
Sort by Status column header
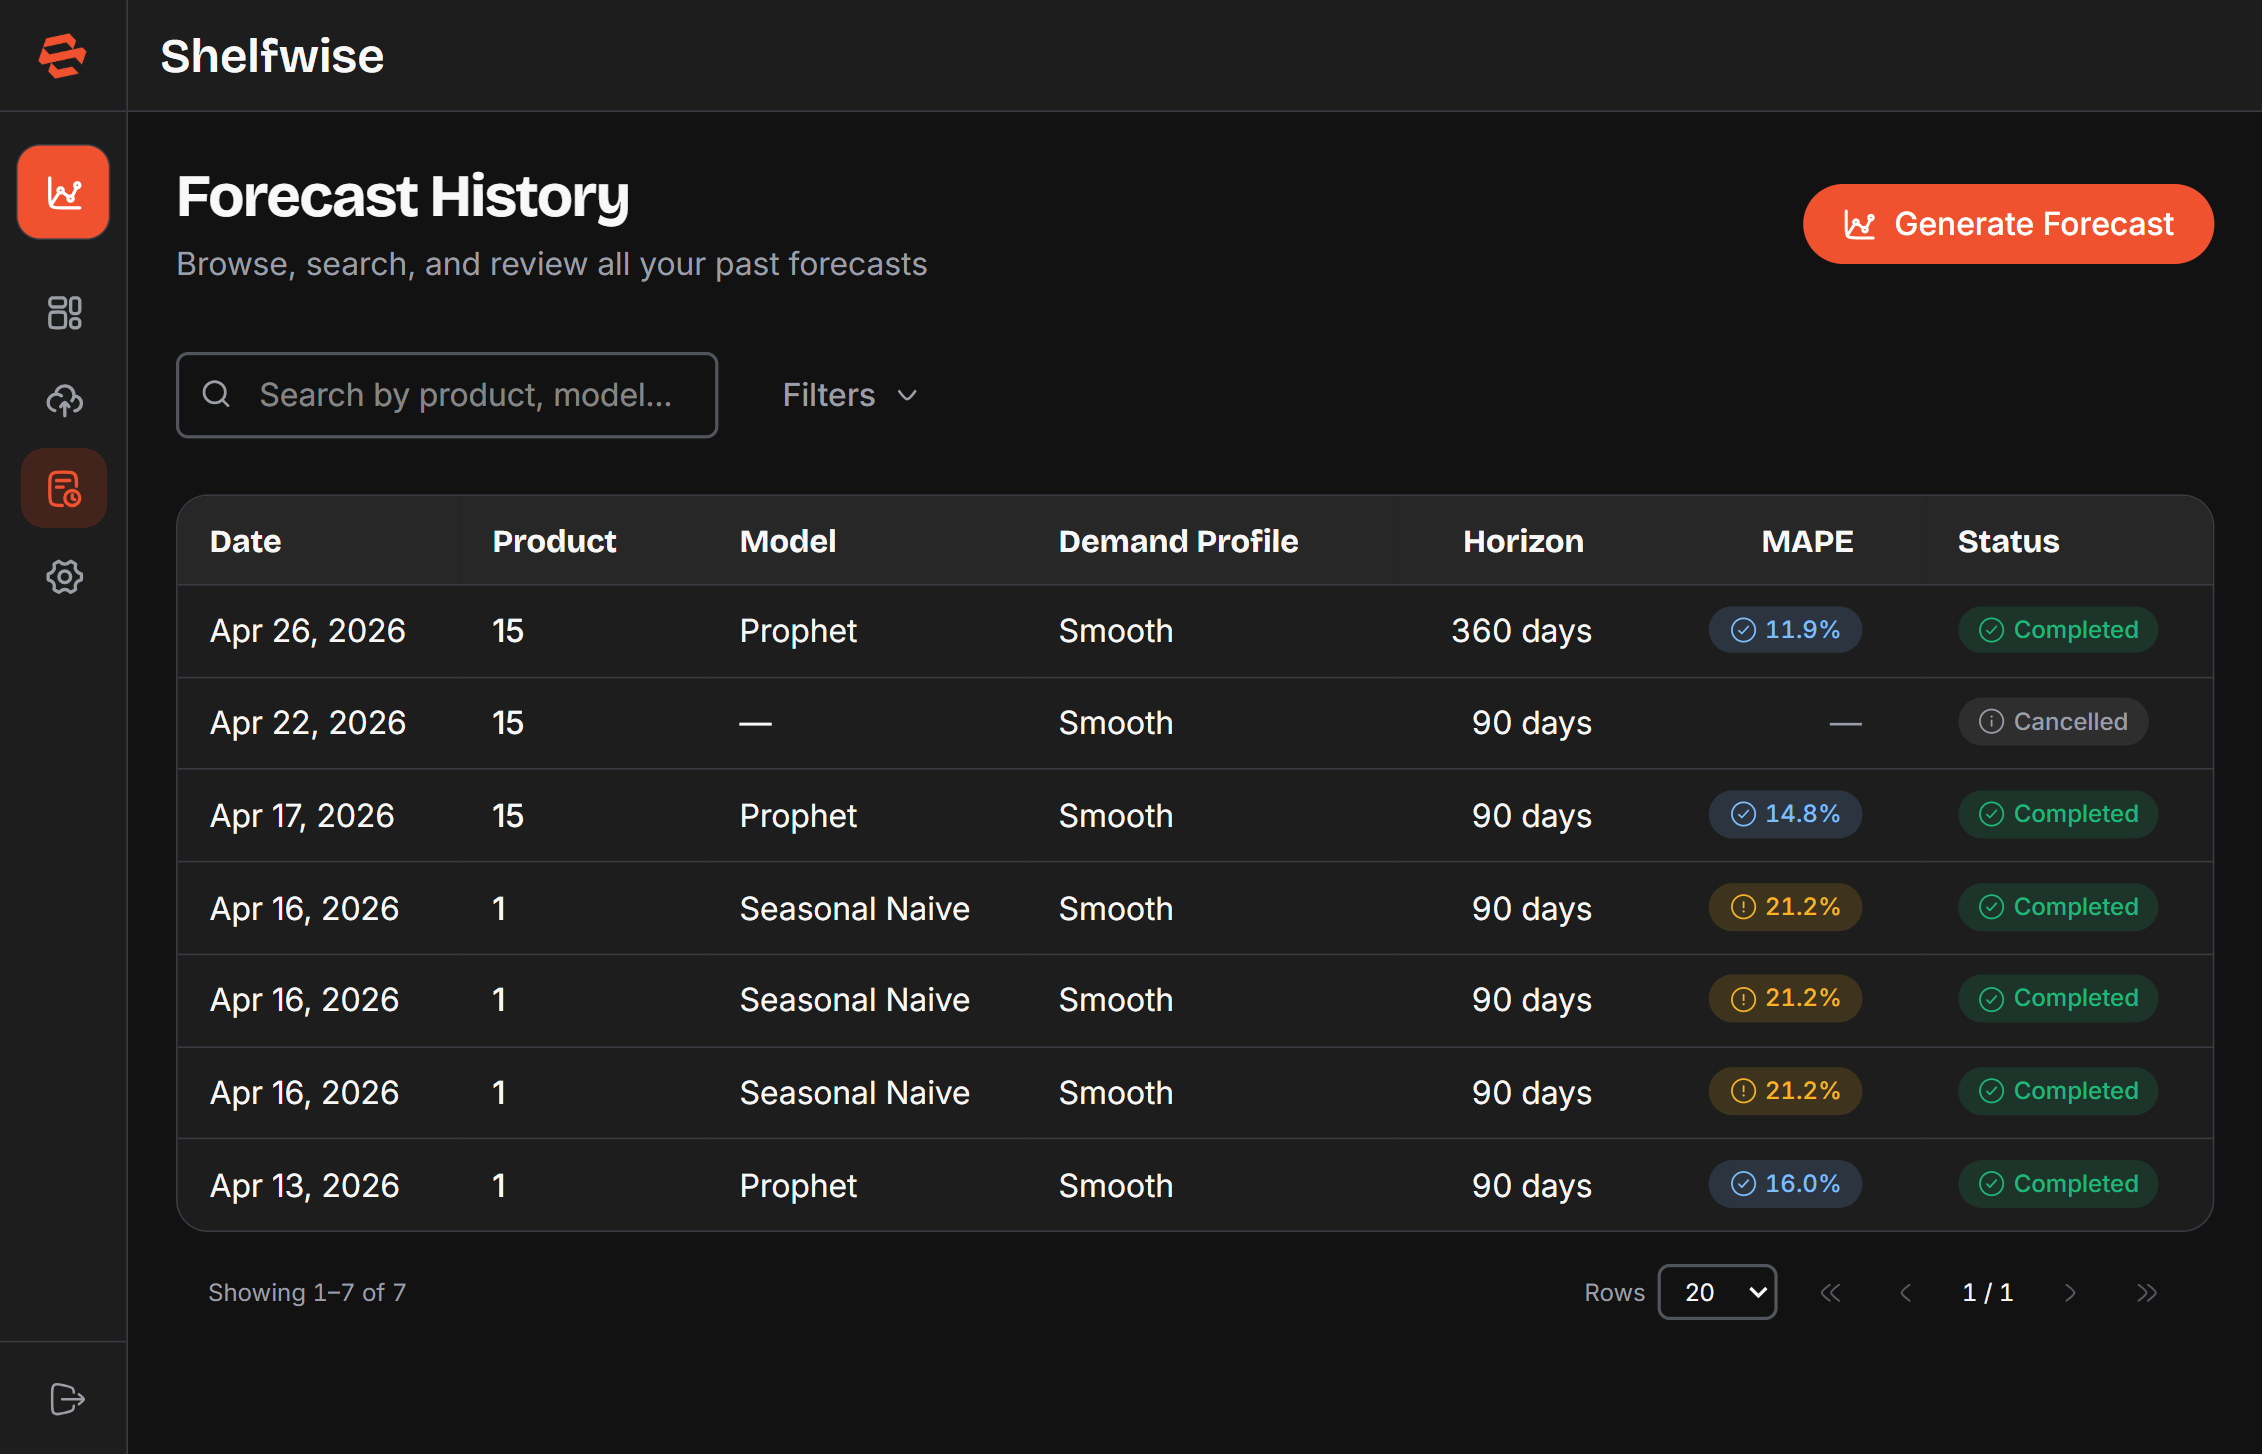[x=2008, y=541]
